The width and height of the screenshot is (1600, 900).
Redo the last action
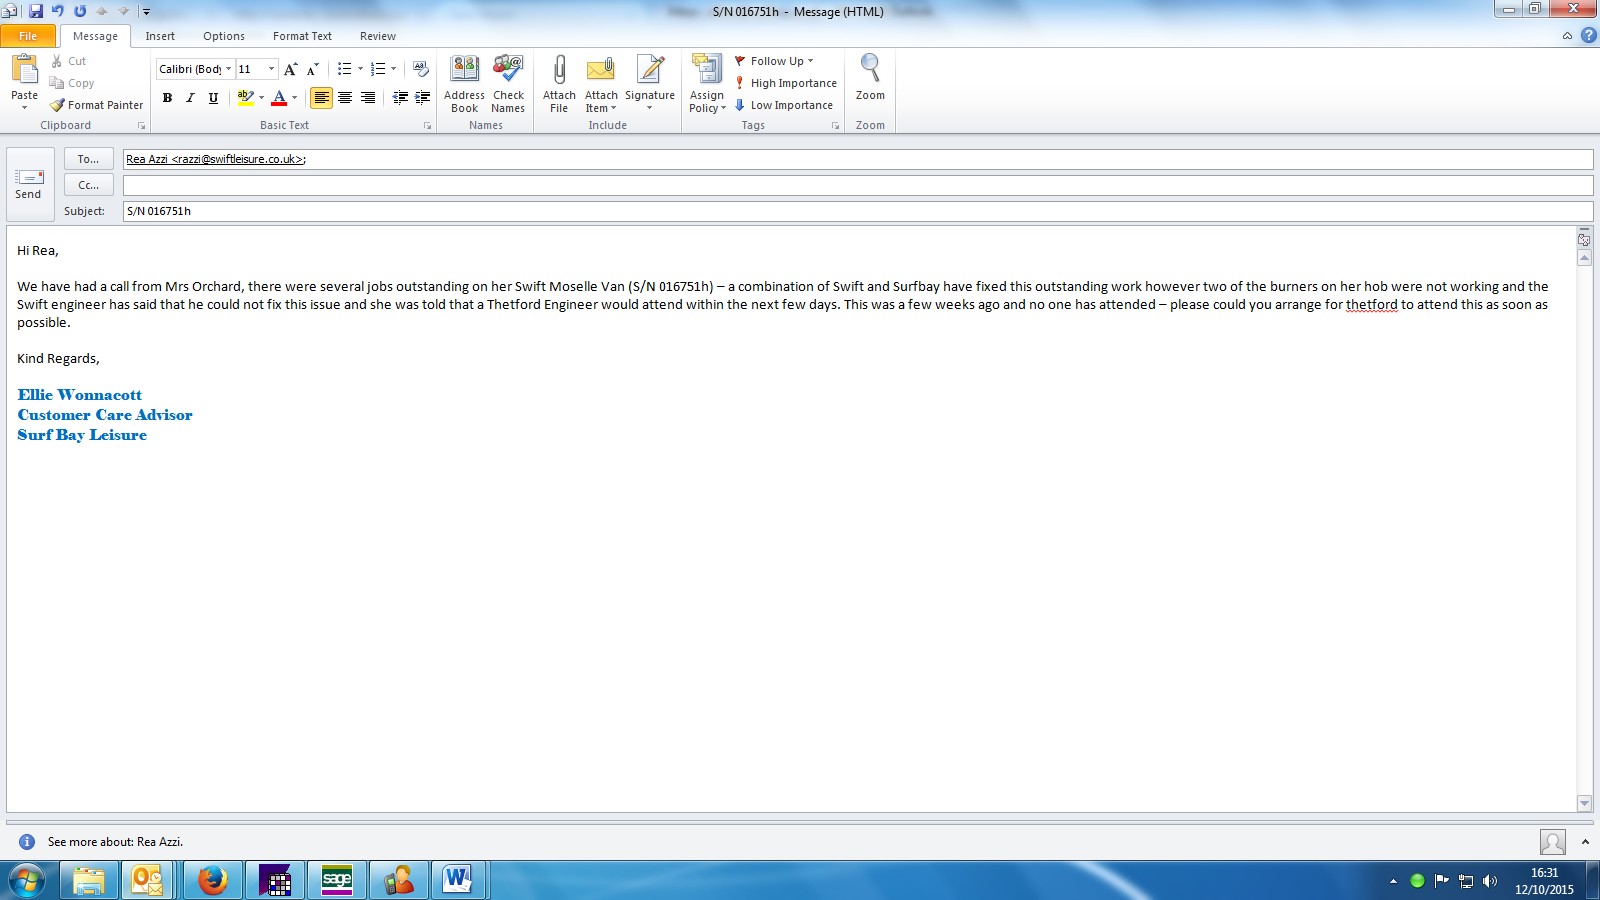click(80, 11)
